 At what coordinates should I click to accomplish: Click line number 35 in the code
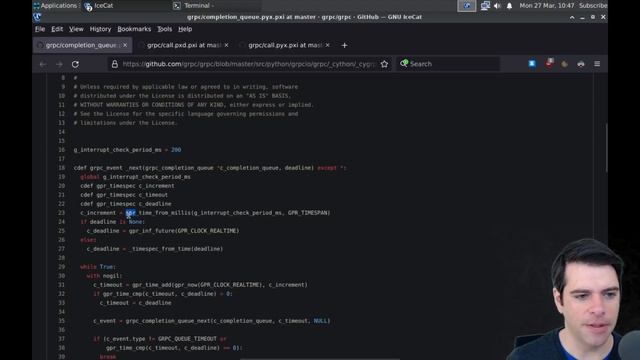click(x=61, y=321)
